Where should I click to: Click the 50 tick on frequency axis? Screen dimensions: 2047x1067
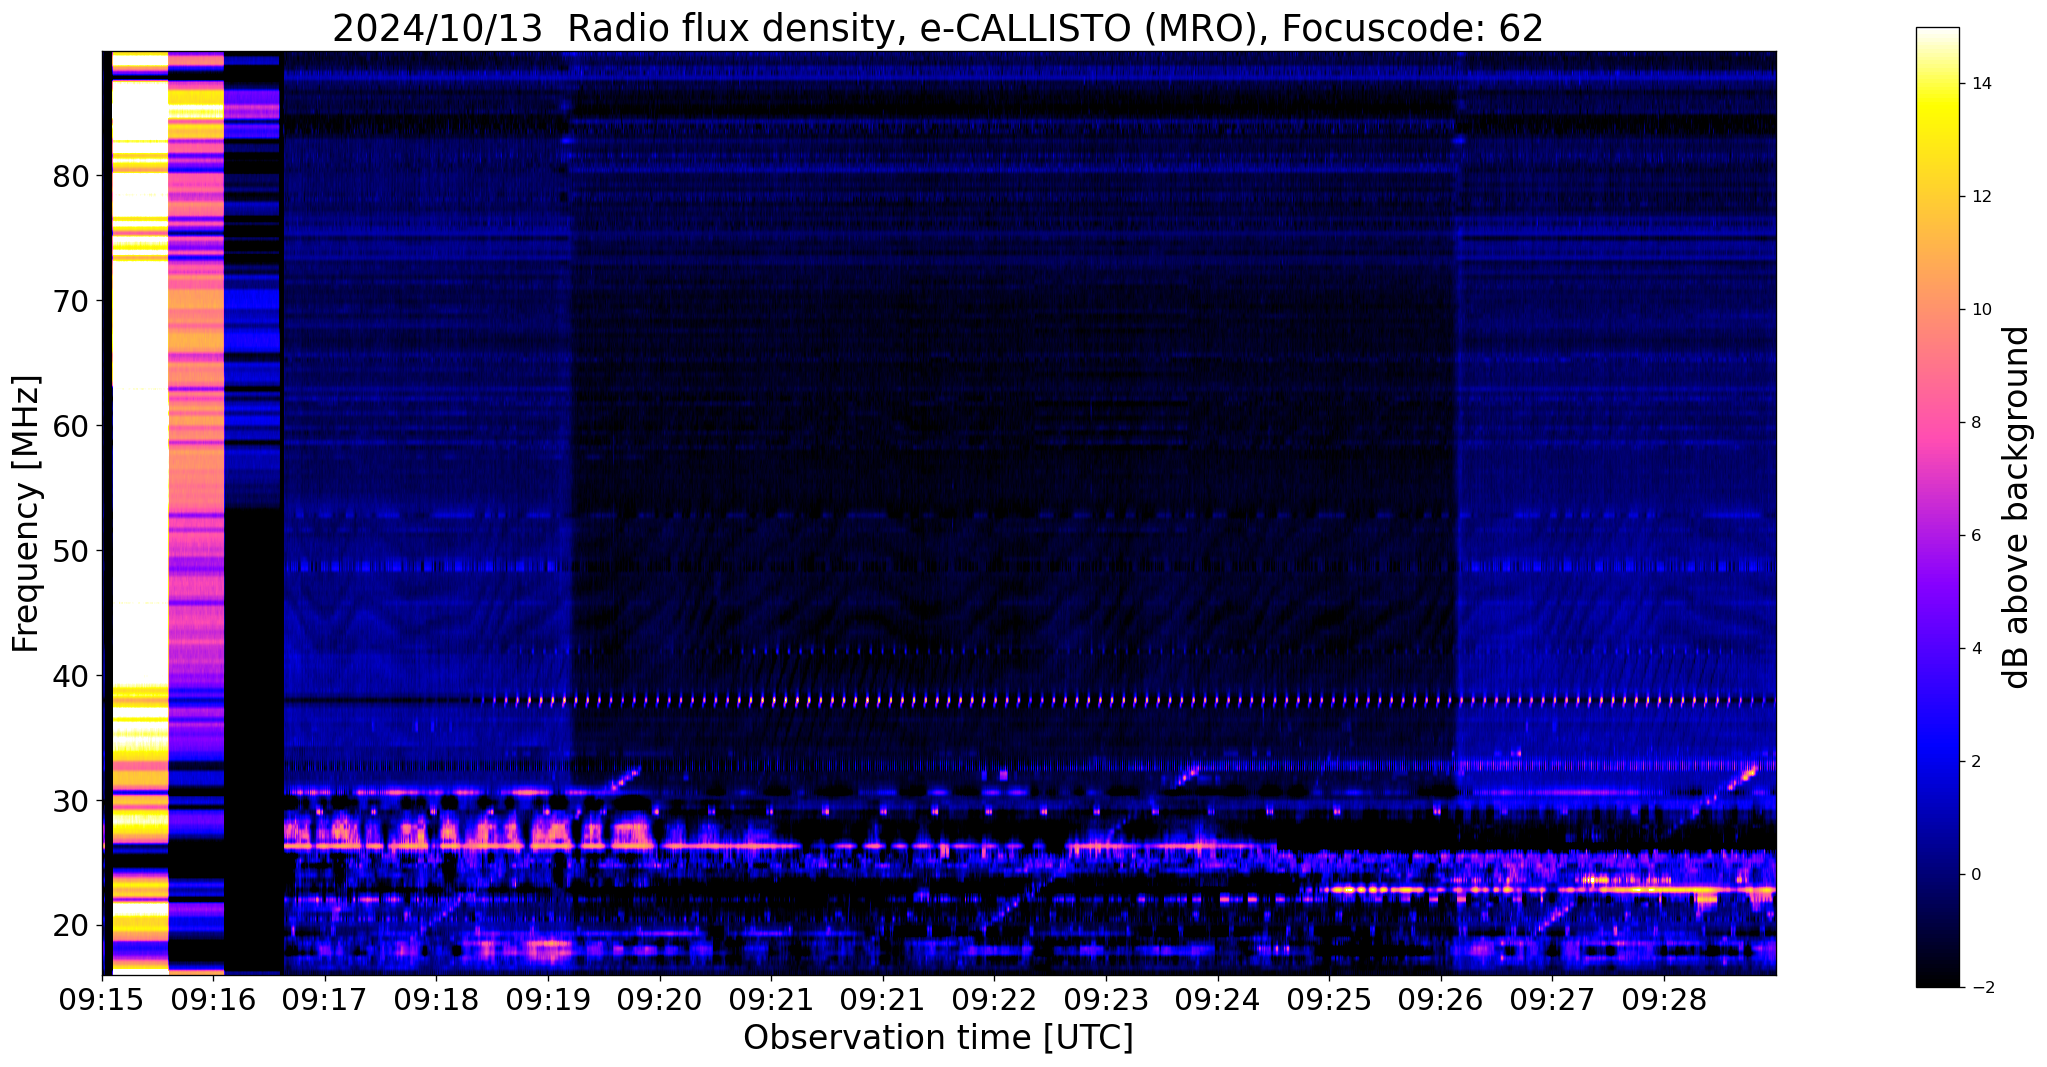tap(71, 552)
